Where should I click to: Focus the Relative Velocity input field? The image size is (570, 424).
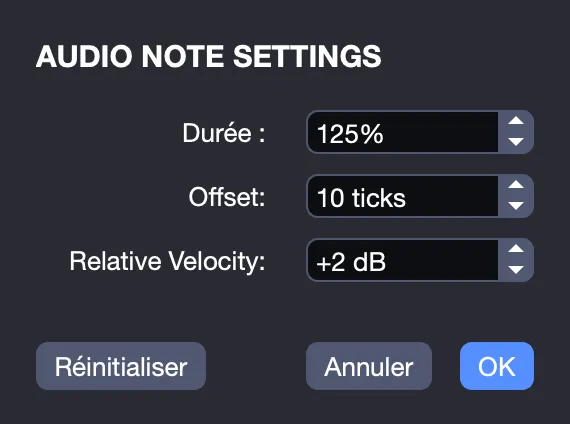(x=403, y=260)
